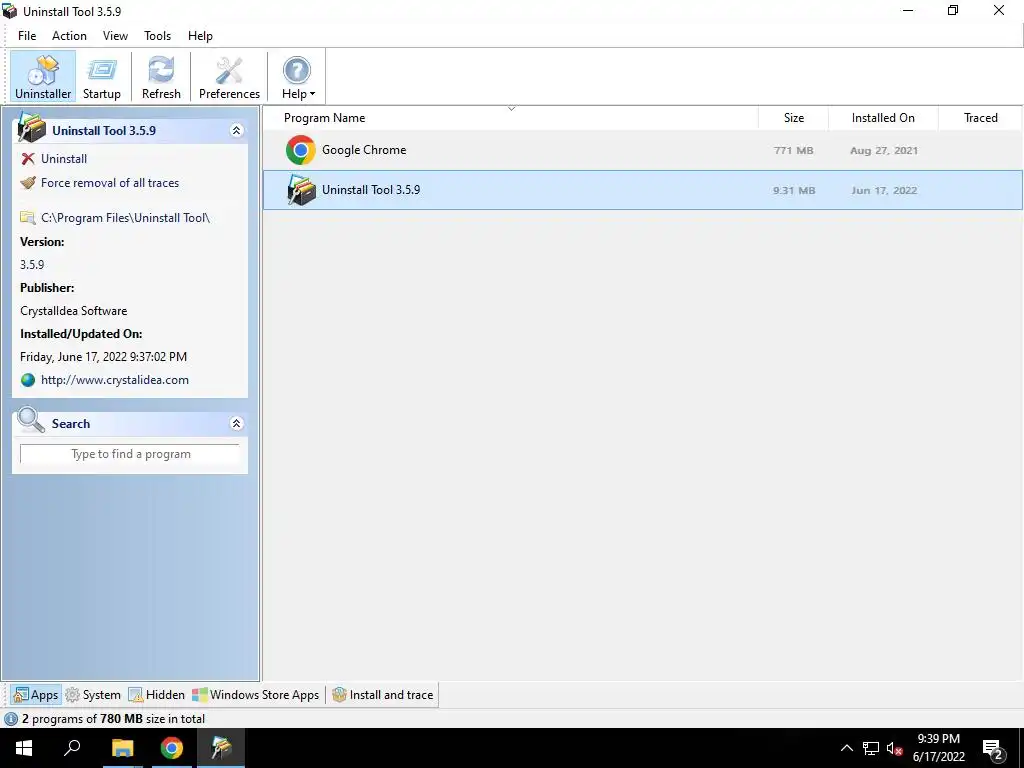Switch to the System tab
Screen dimensions: 1024x768
point(93,695)
